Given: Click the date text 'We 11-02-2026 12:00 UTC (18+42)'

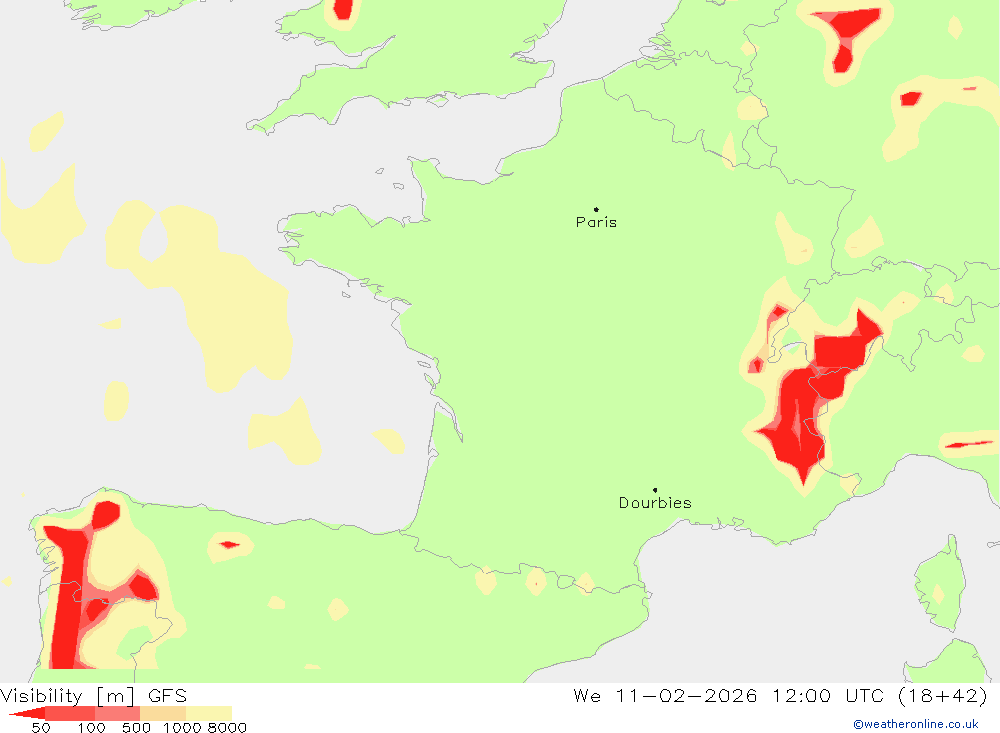Looking at the screenshot, I should coord(781,695).
